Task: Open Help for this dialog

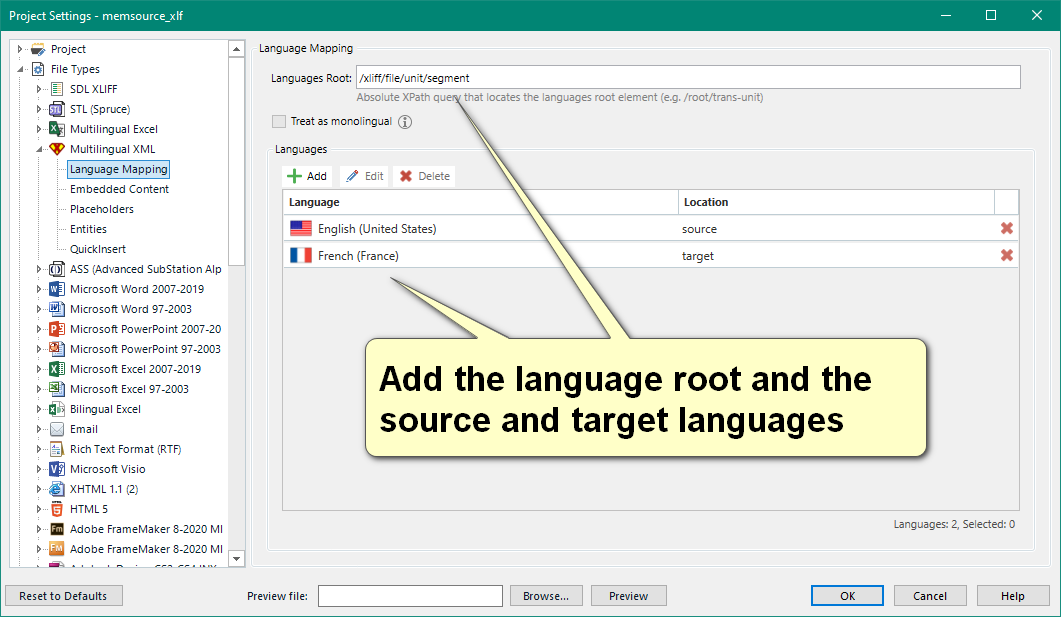Action: click(x=1012, y=596)
